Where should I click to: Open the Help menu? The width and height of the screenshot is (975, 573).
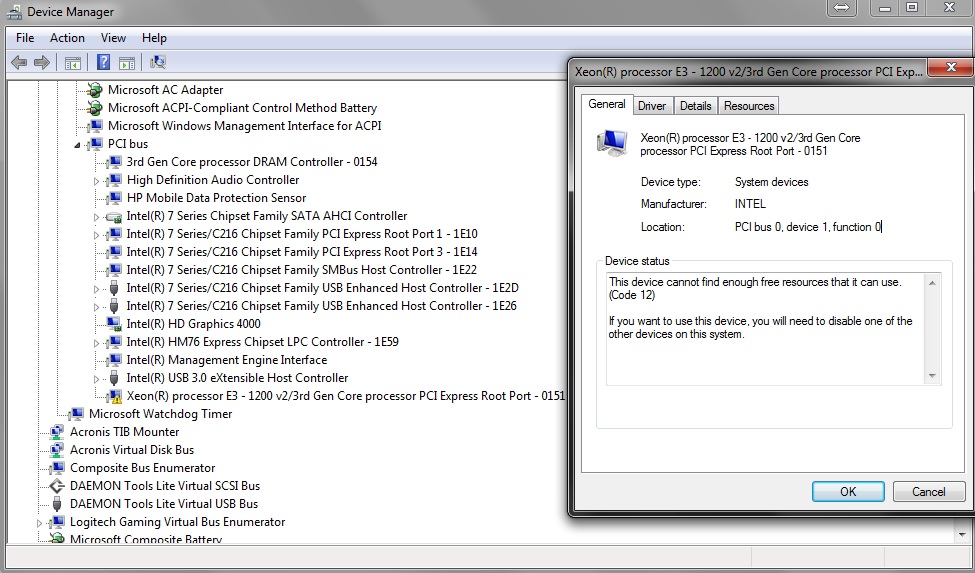click(154, 38)
